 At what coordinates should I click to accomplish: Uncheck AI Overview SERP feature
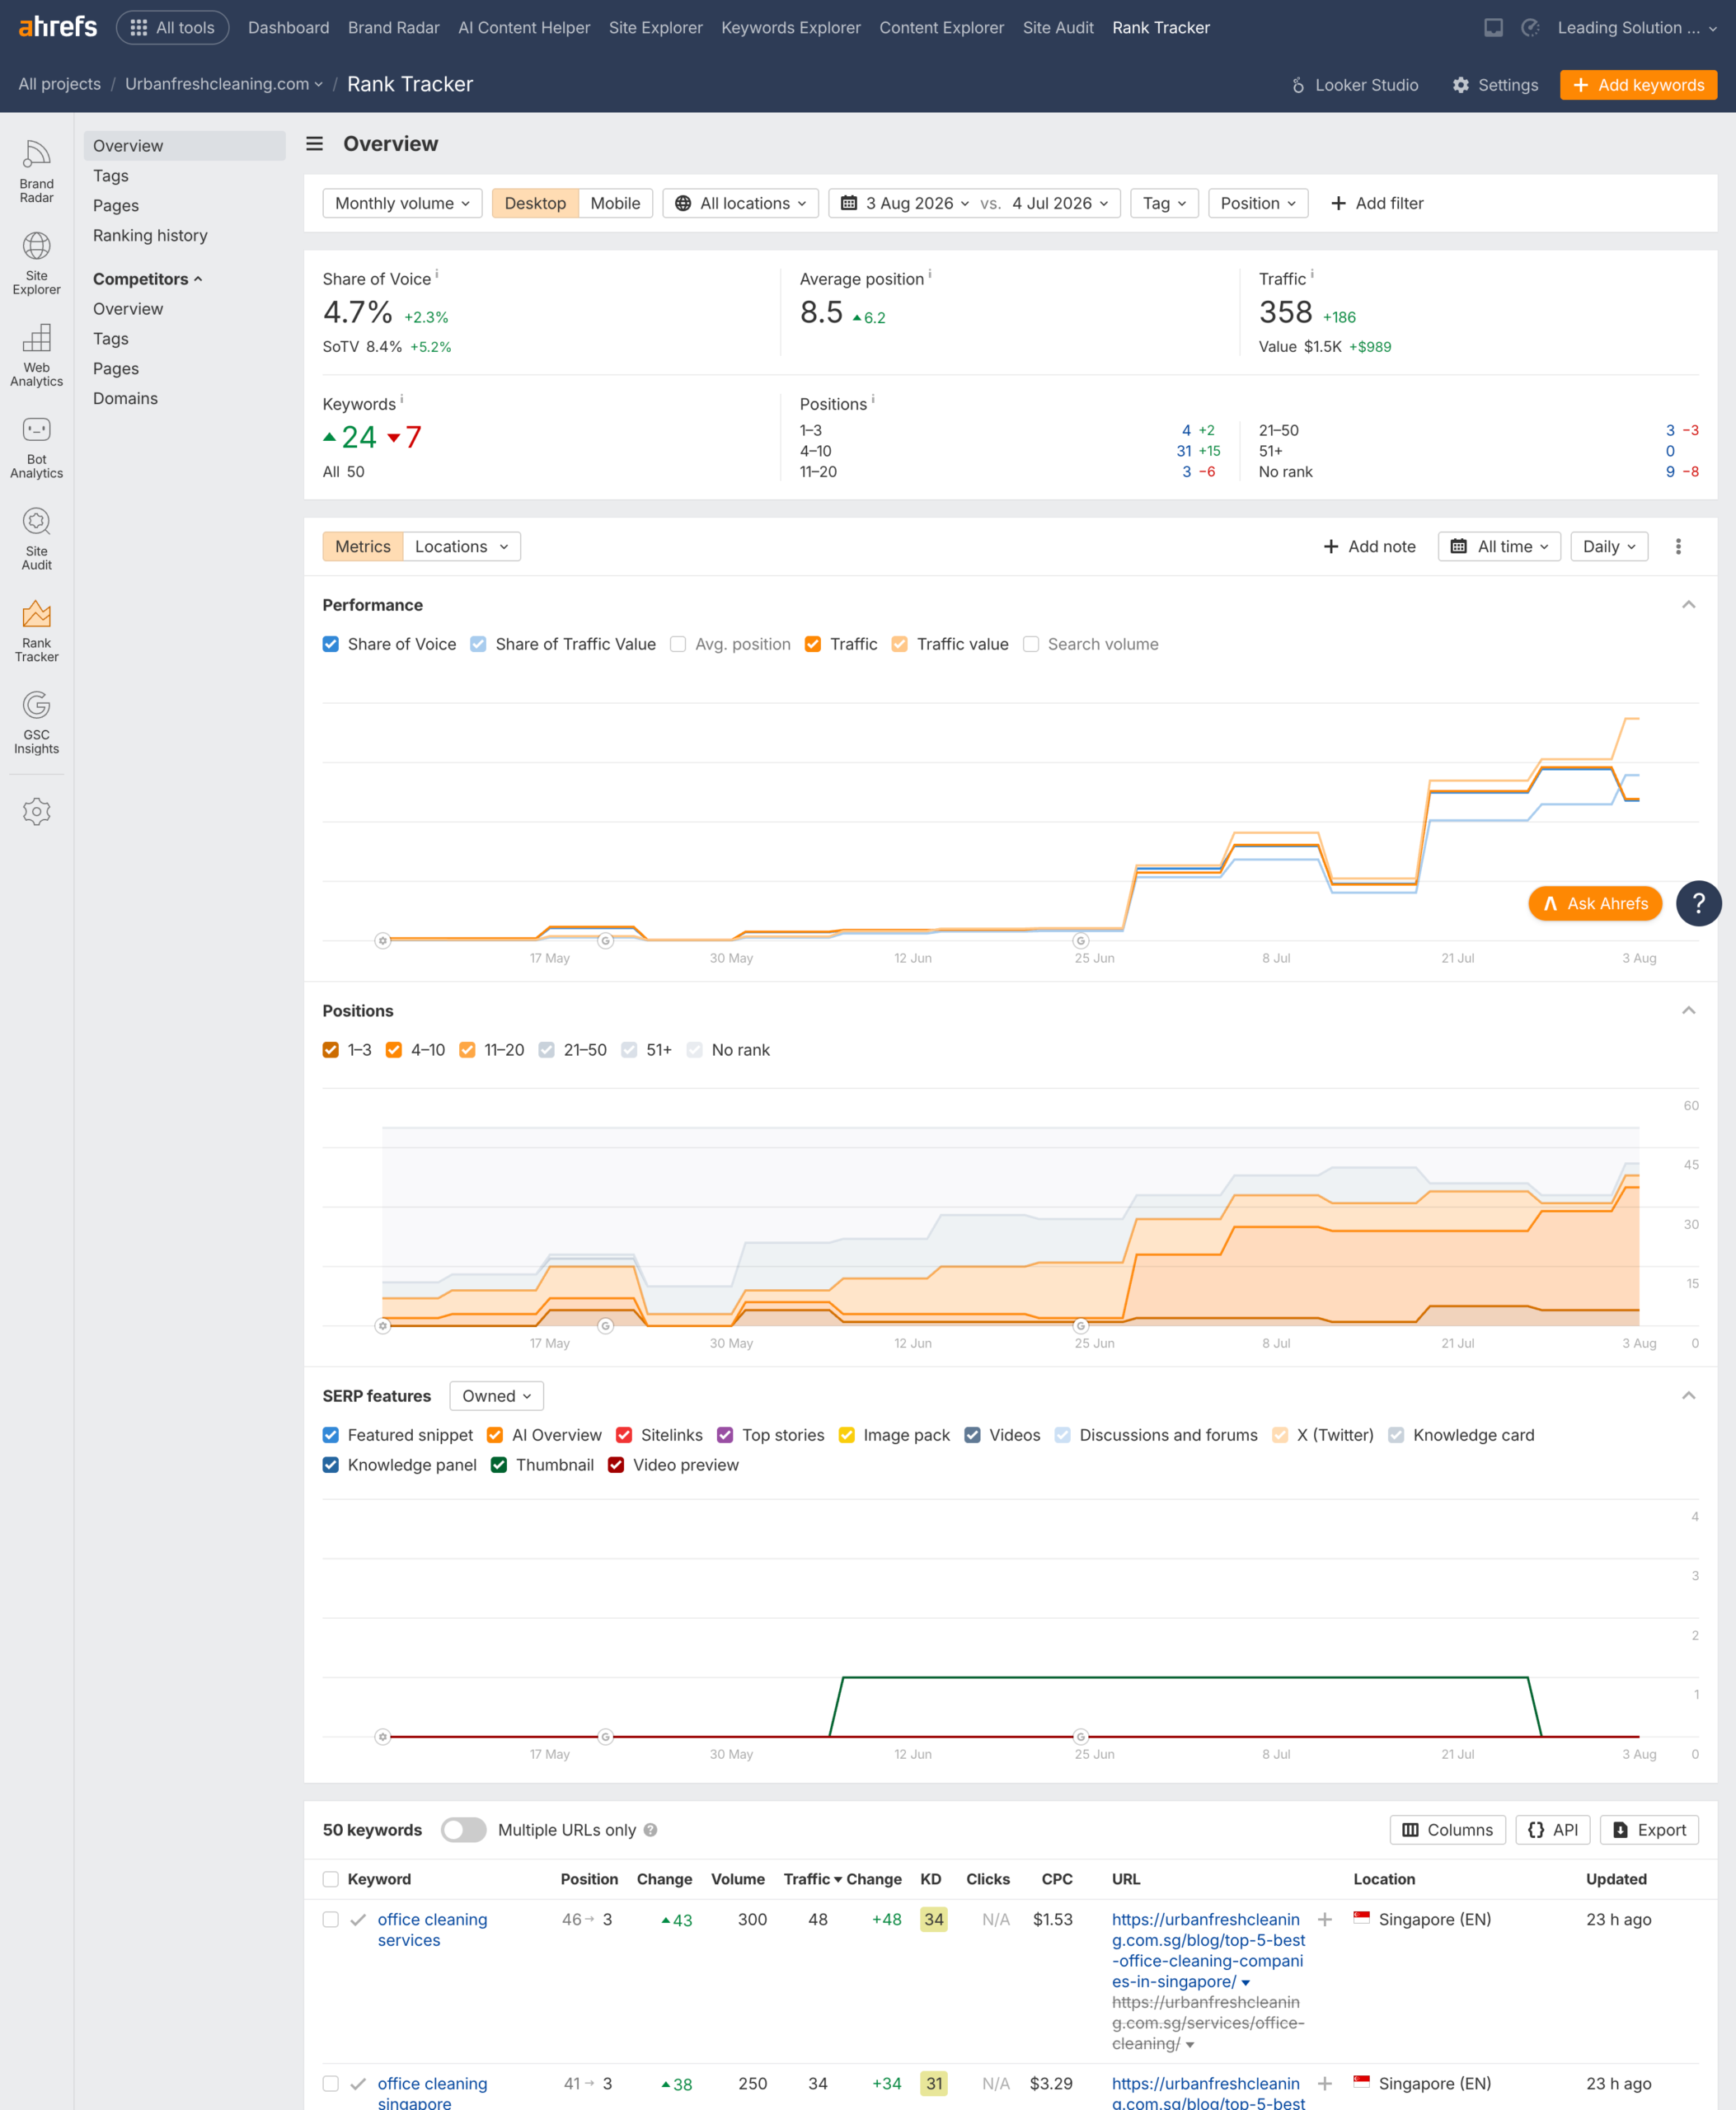(495, 1435)
